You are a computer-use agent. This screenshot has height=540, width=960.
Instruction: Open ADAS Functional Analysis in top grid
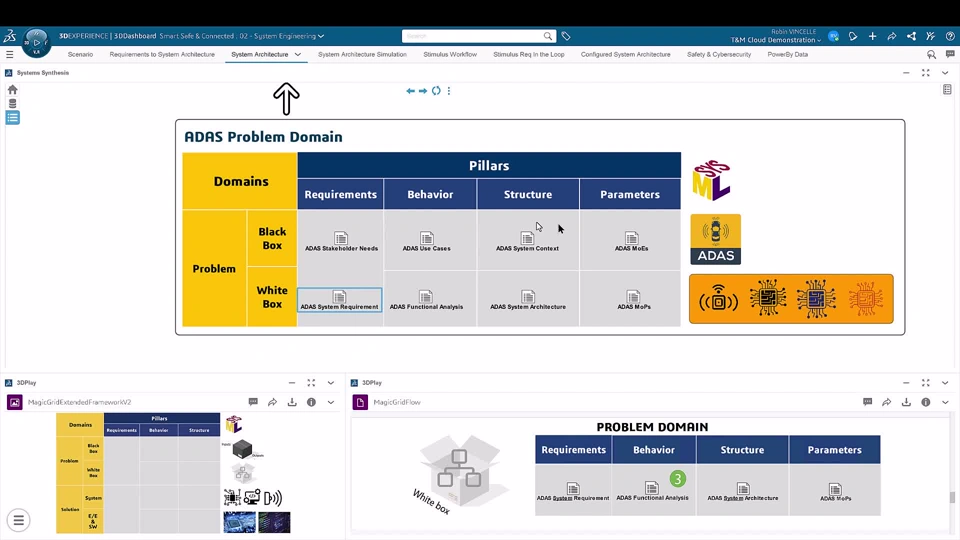click(426, 300)
